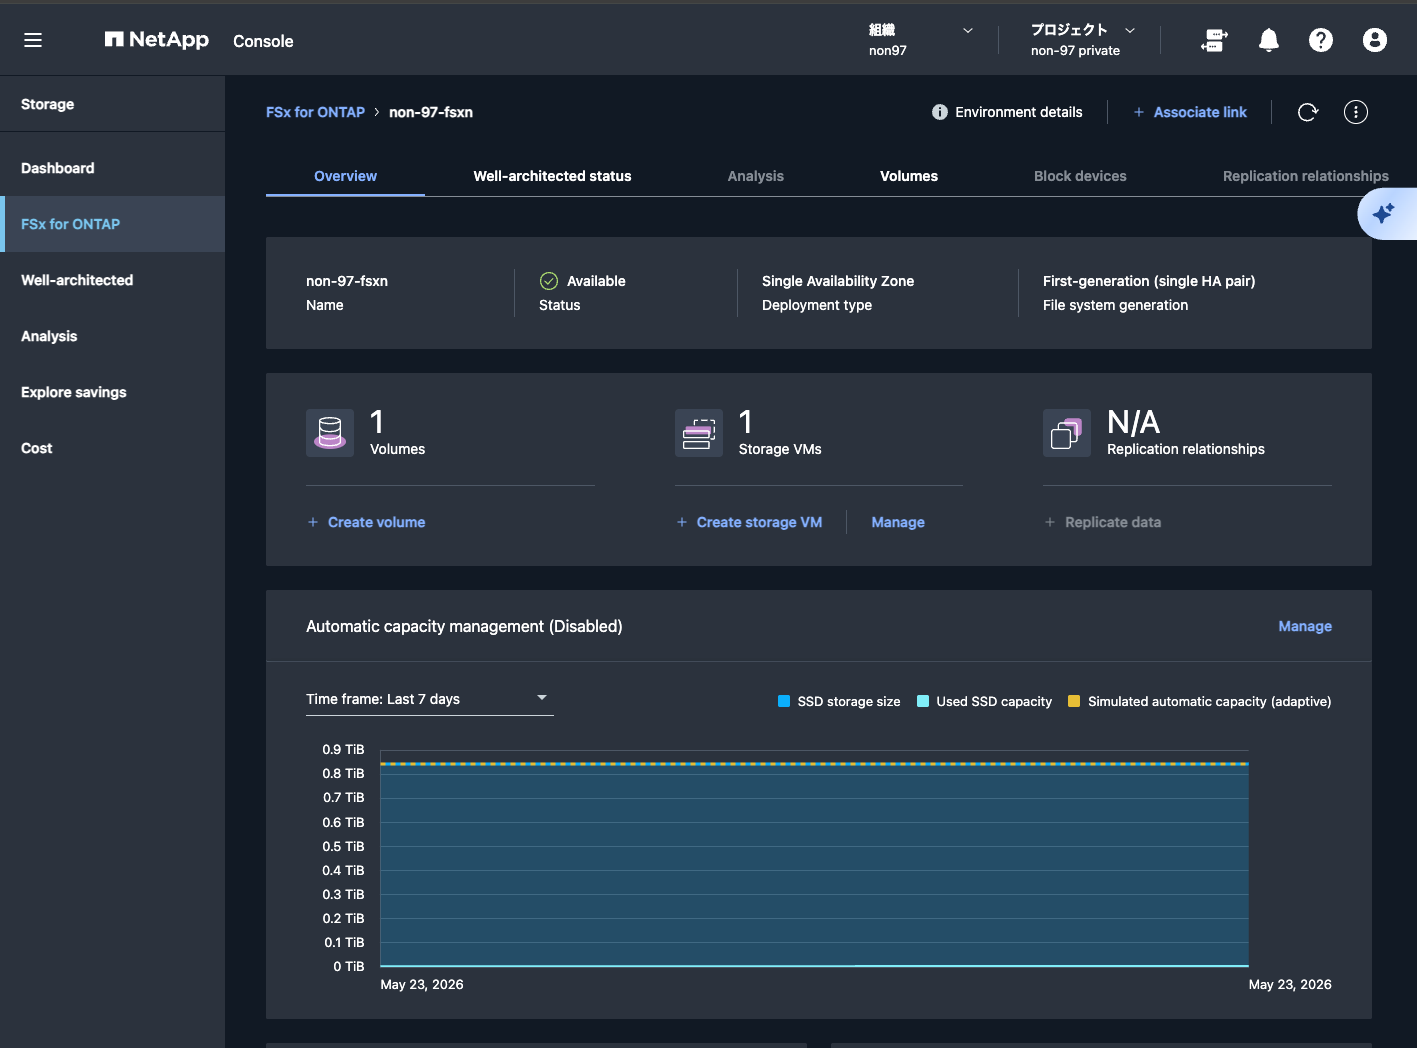Screen dimensions: 1417x1048
Task: Click the plus icon beside Create storage VM
Action: pos(682,522)
